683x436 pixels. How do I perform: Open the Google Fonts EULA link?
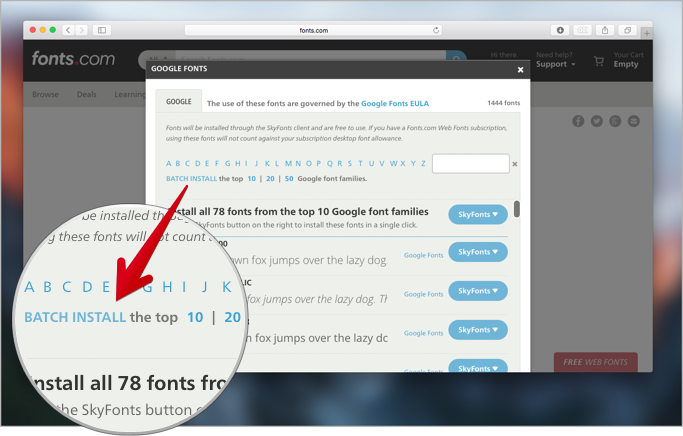point(395,104)
